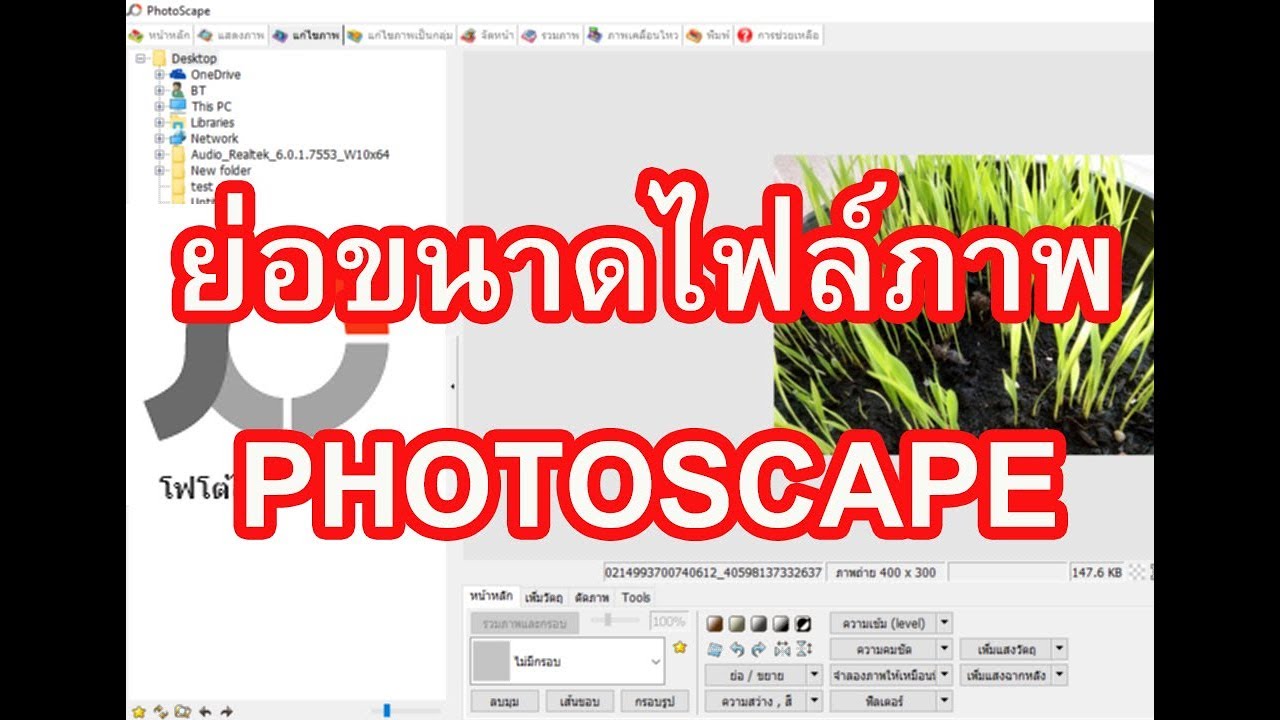Image resolution: width=1280 pixels, height=720 pixels.
Task: Click the 147.6 KB file size status
Action: pyautogui.click(x=1095, y=573)
